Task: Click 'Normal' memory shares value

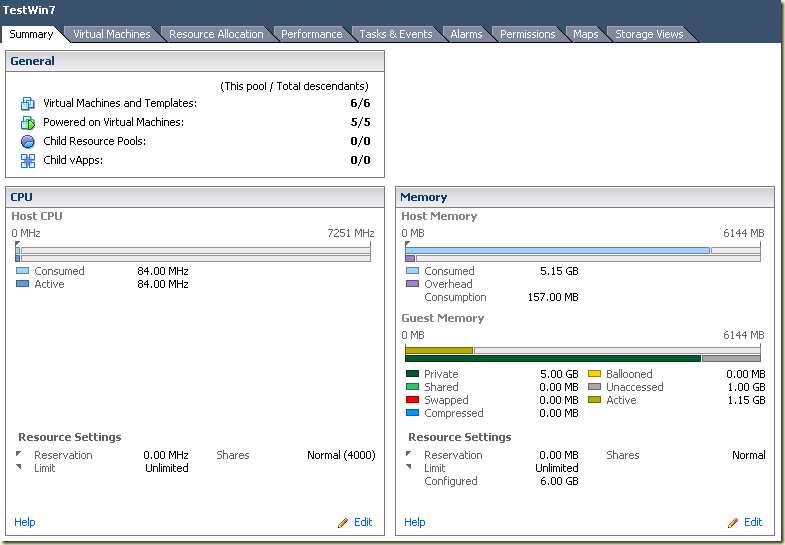Action: tap(748, 455)
